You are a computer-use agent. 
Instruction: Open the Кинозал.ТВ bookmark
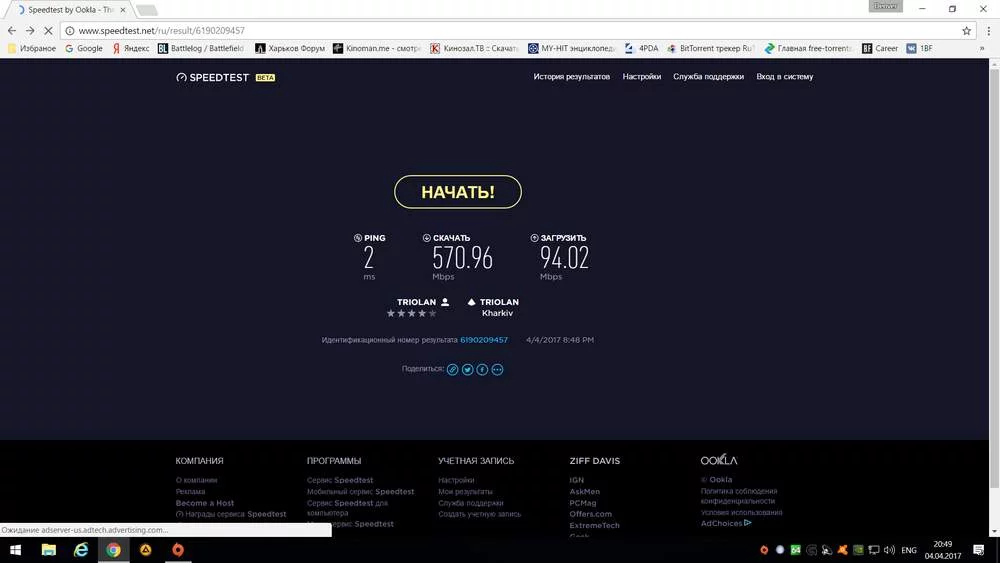[474, 48]
